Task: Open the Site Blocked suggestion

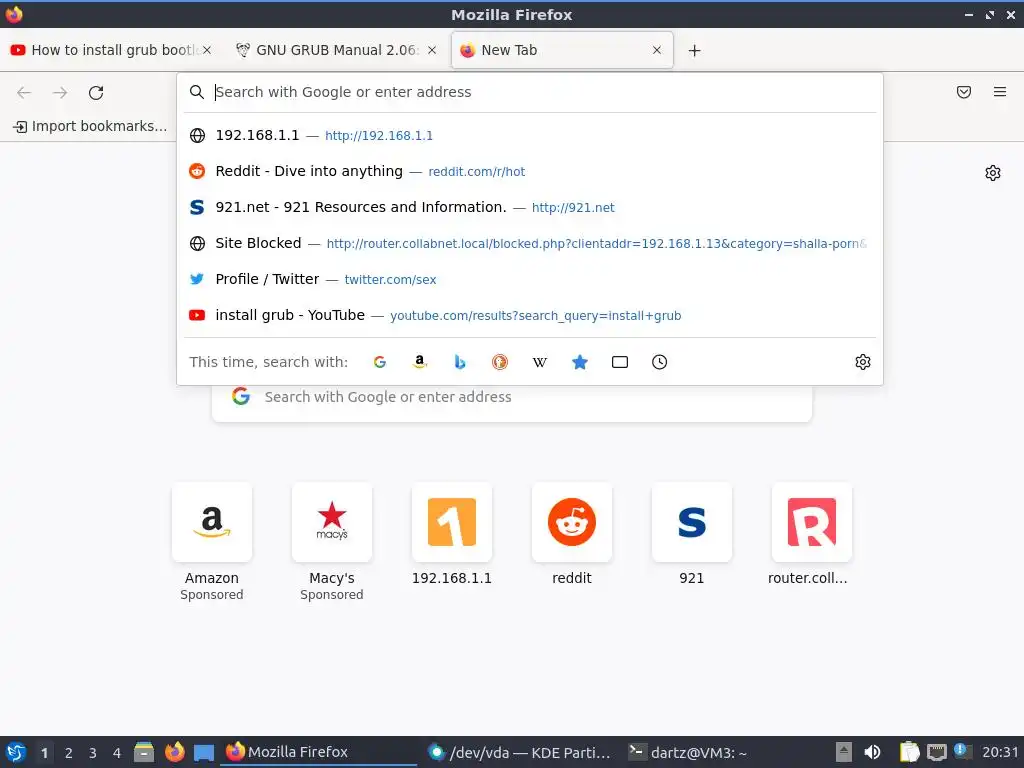Action: 530,243
